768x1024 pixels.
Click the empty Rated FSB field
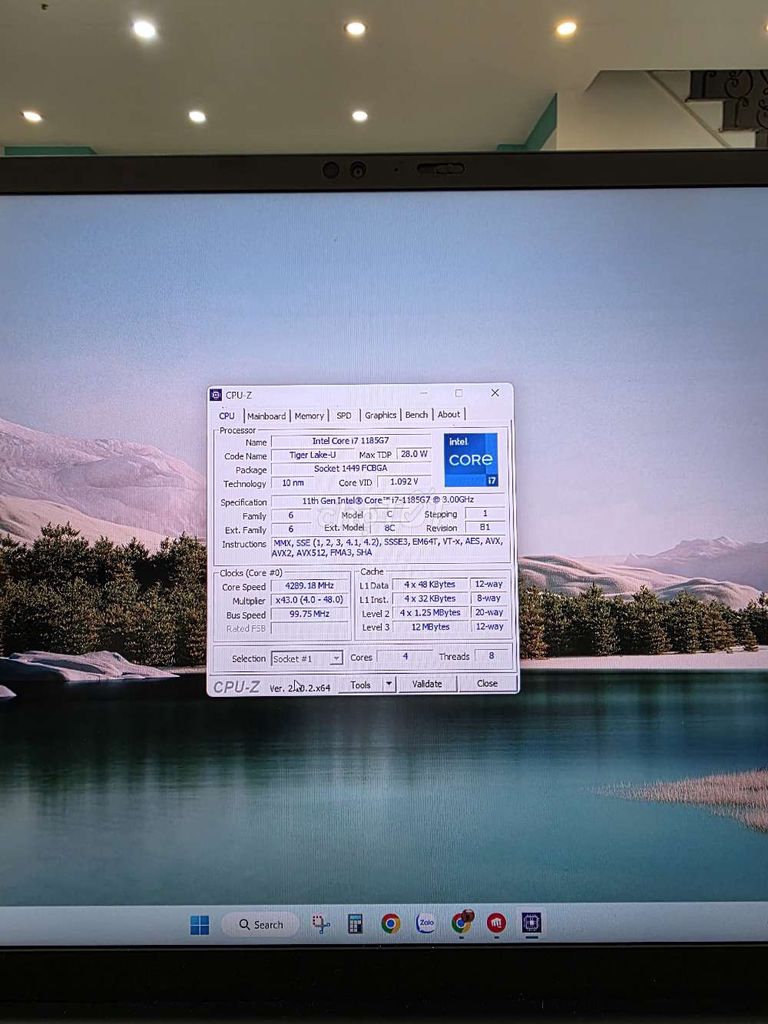(x=310, y=628)
